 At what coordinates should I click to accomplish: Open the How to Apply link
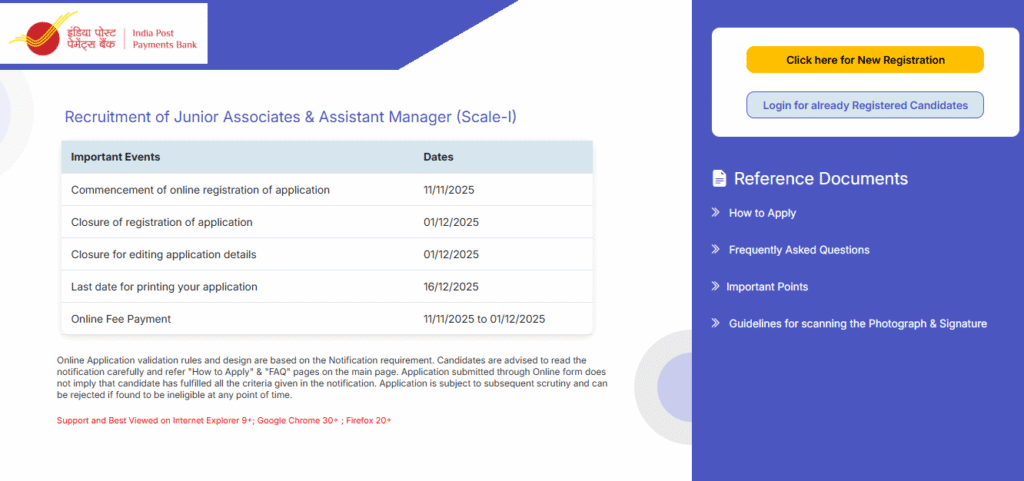762,213
